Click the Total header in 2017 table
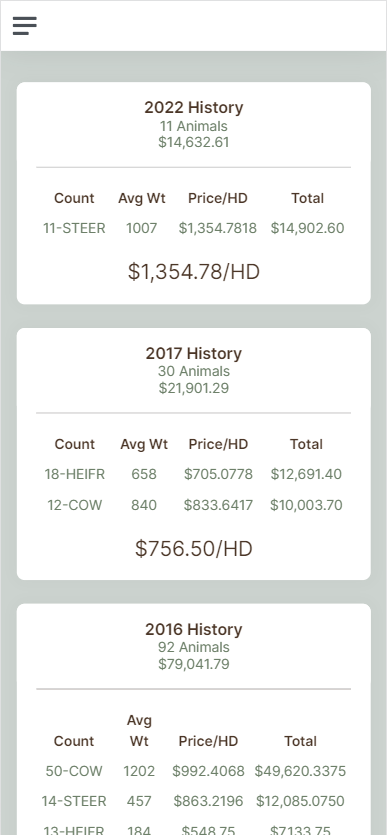 click(306, 444)
